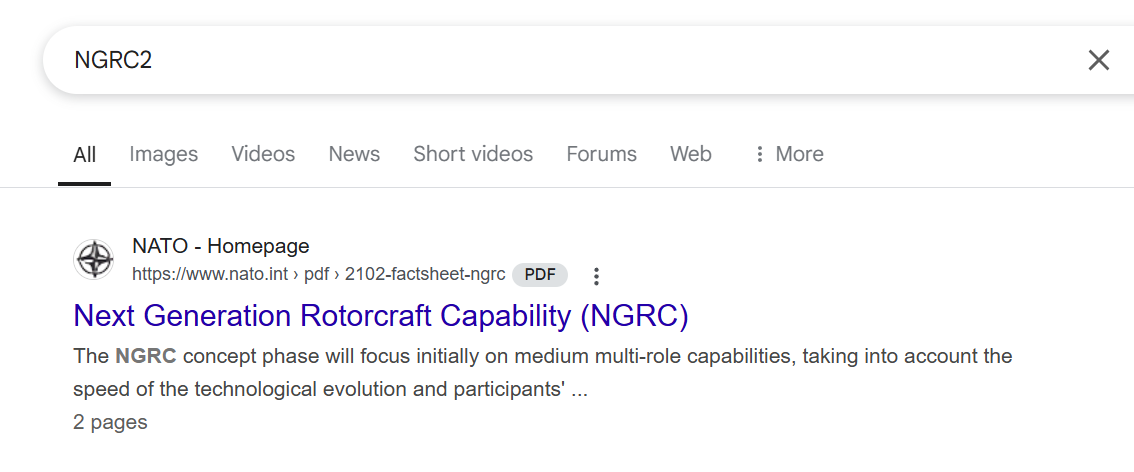
Task: Select the All results tab
Action: (x=85, y=154)
